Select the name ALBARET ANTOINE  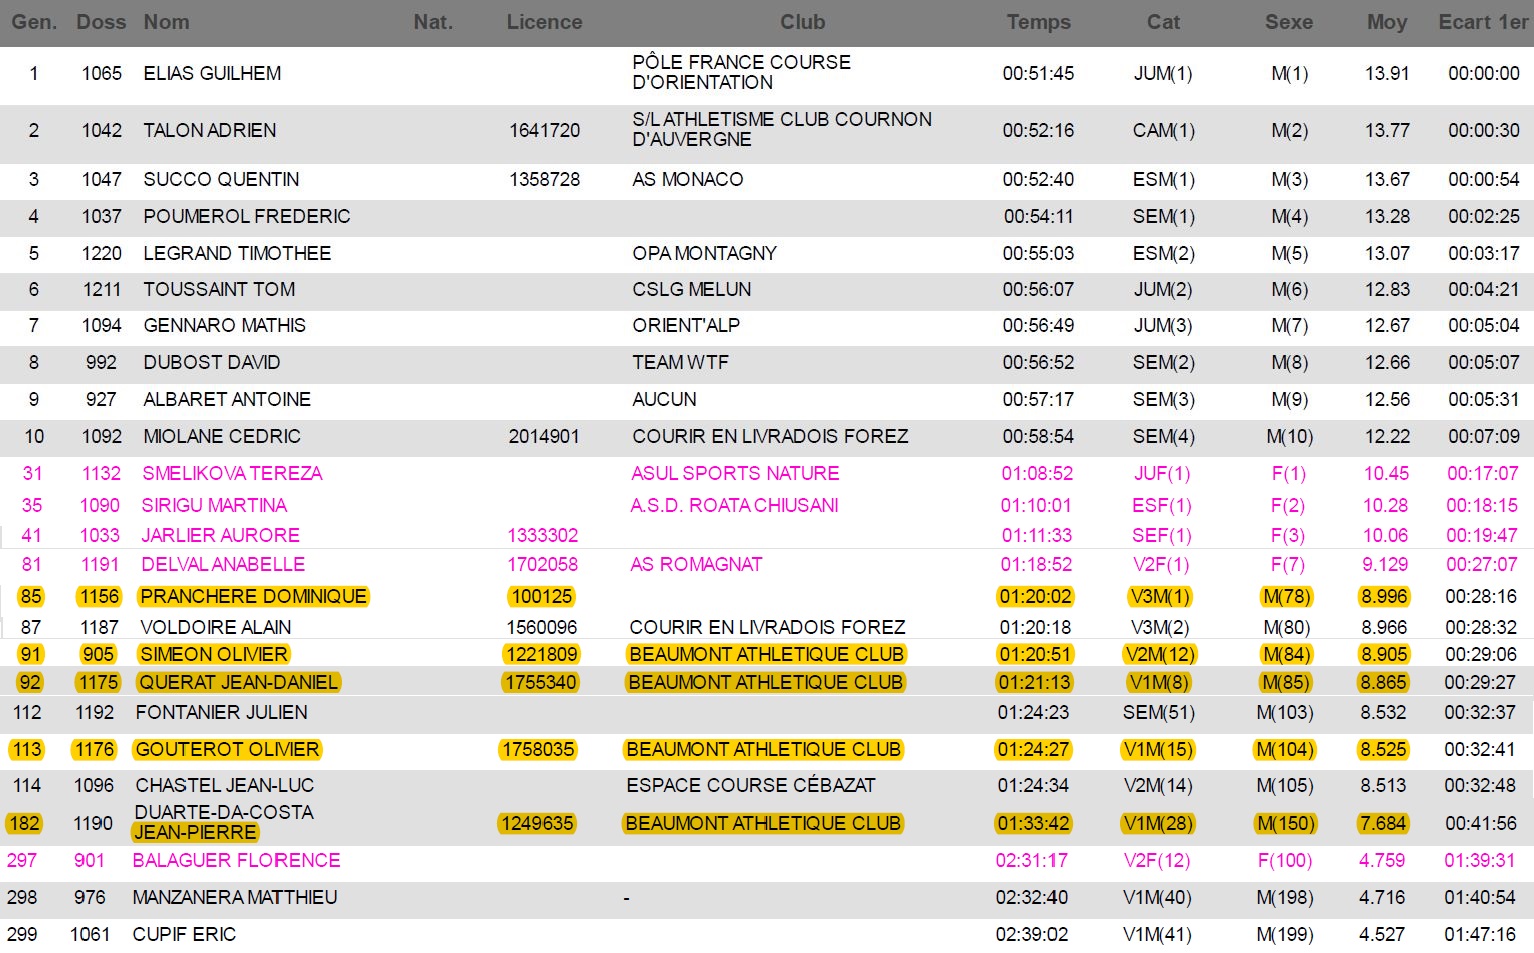click(x=227, y=399)
